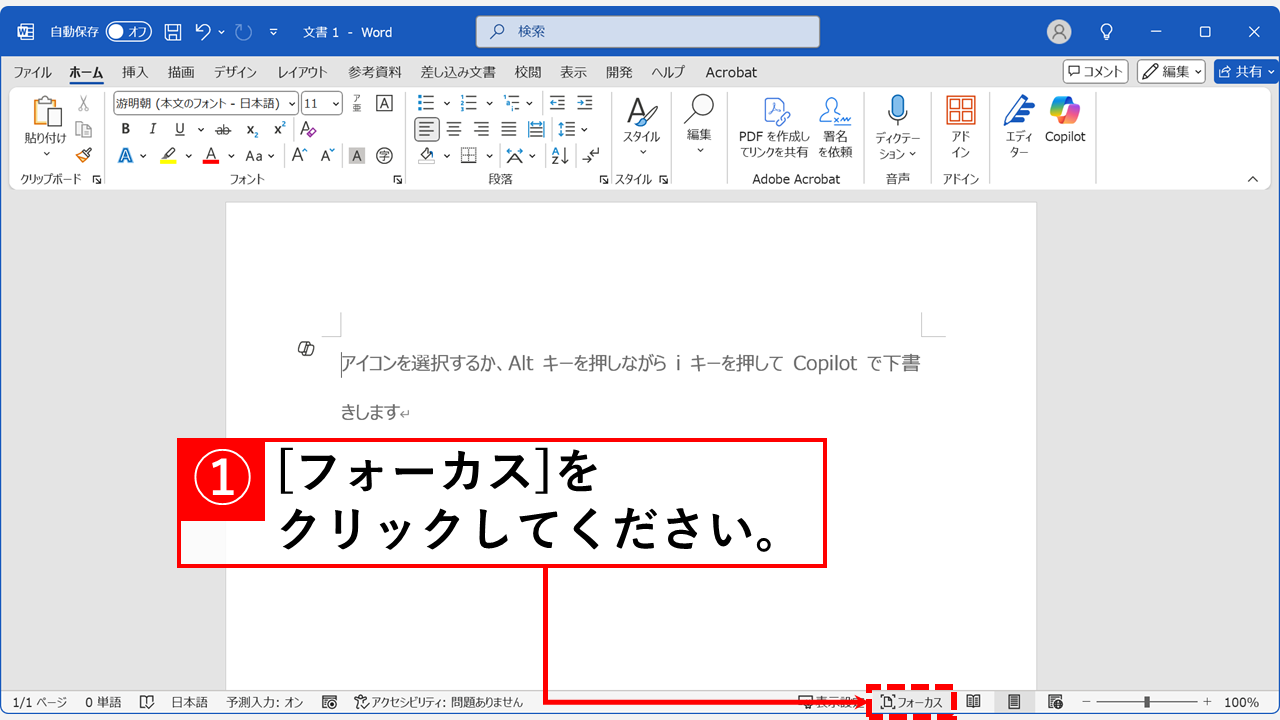Viewport: 1280px width, 720px height.
Task: Open the Add-ins icon
Action: click(961, 111)
